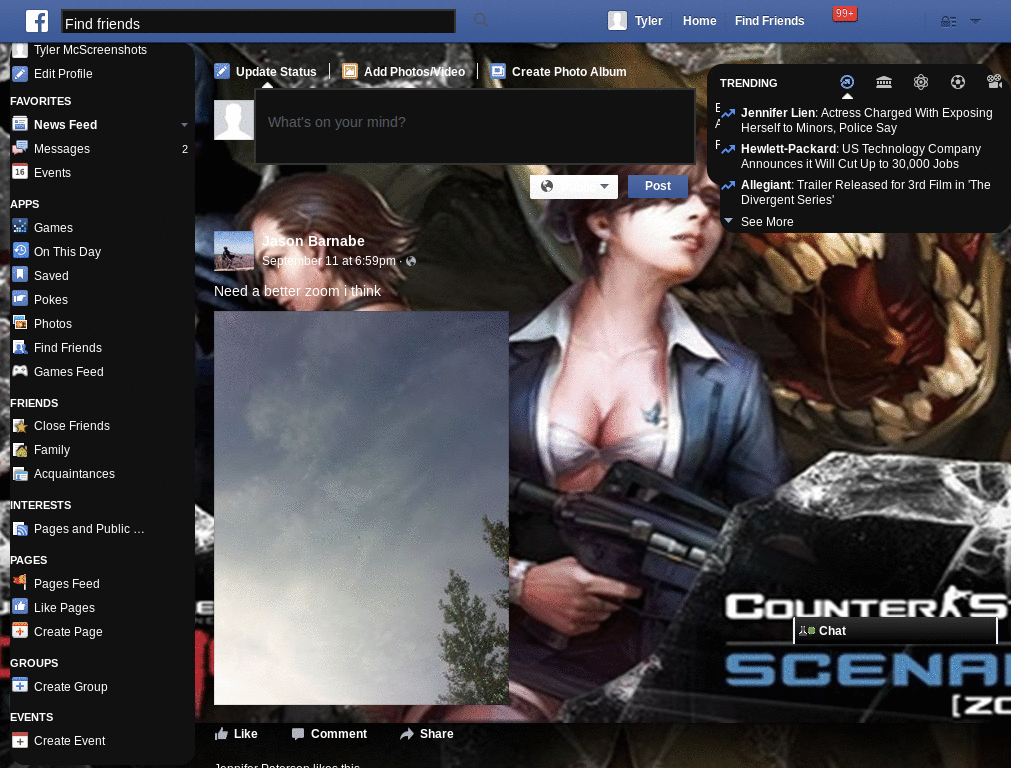This screenshot has height=768, width=1024.
Task: Open the Games Feed controller icon
Action: pyautogui.click(x=20, y=371)
